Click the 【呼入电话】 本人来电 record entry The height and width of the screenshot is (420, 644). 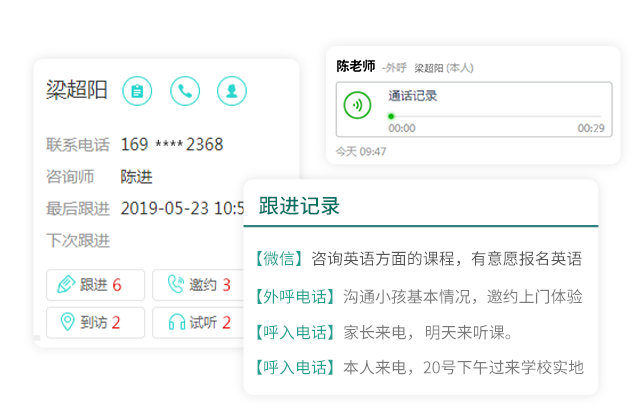coord(419,367)
